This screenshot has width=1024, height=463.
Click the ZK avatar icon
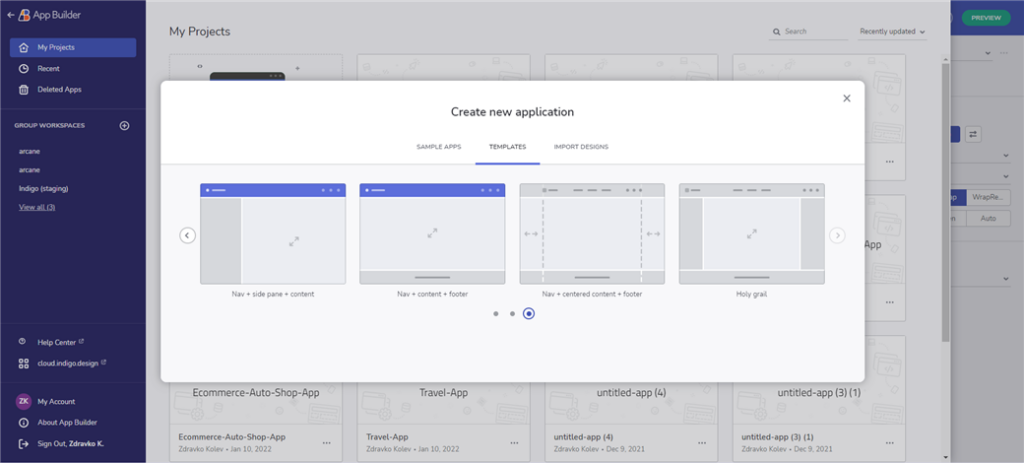click(24, 402)
